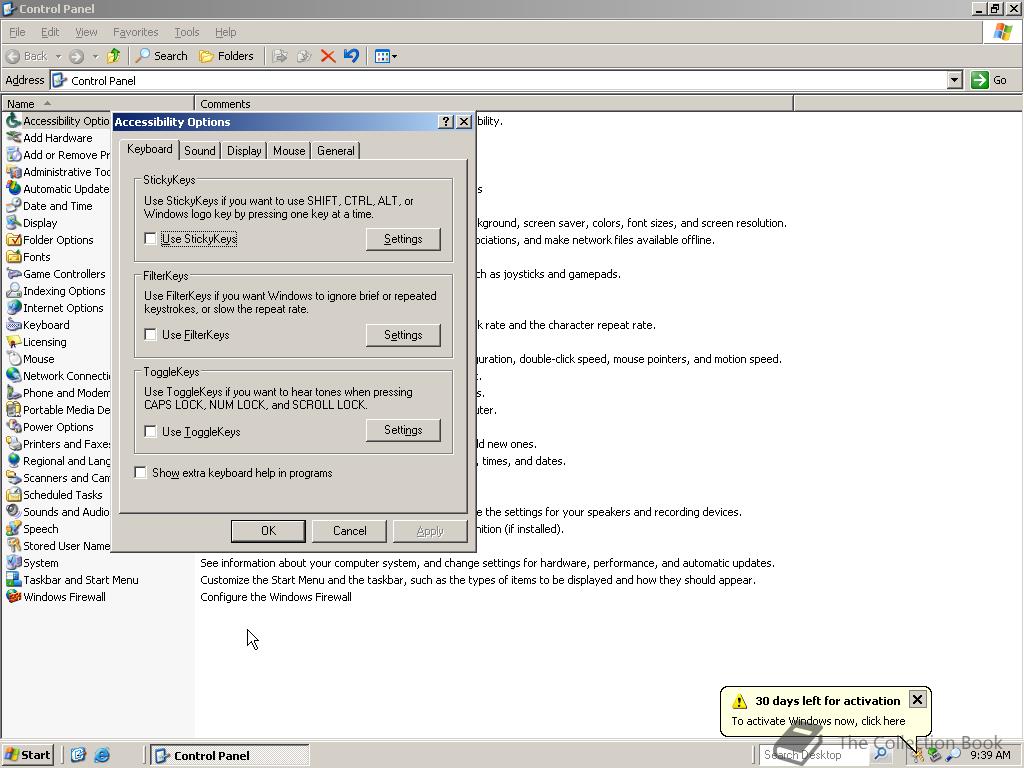Switch to the Mouse tab
The height and width of the screenshot is (768, 1024).
289,151
